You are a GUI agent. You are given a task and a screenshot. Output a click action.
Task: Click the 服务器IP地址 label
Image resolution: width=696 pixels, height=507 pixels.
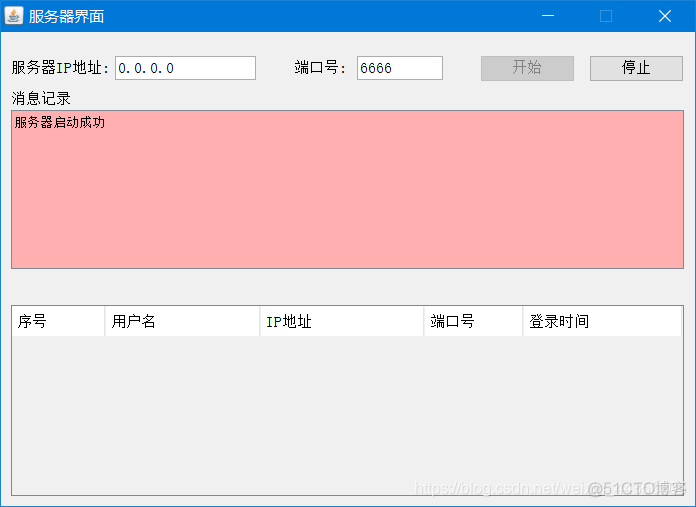tap(60, 68)
